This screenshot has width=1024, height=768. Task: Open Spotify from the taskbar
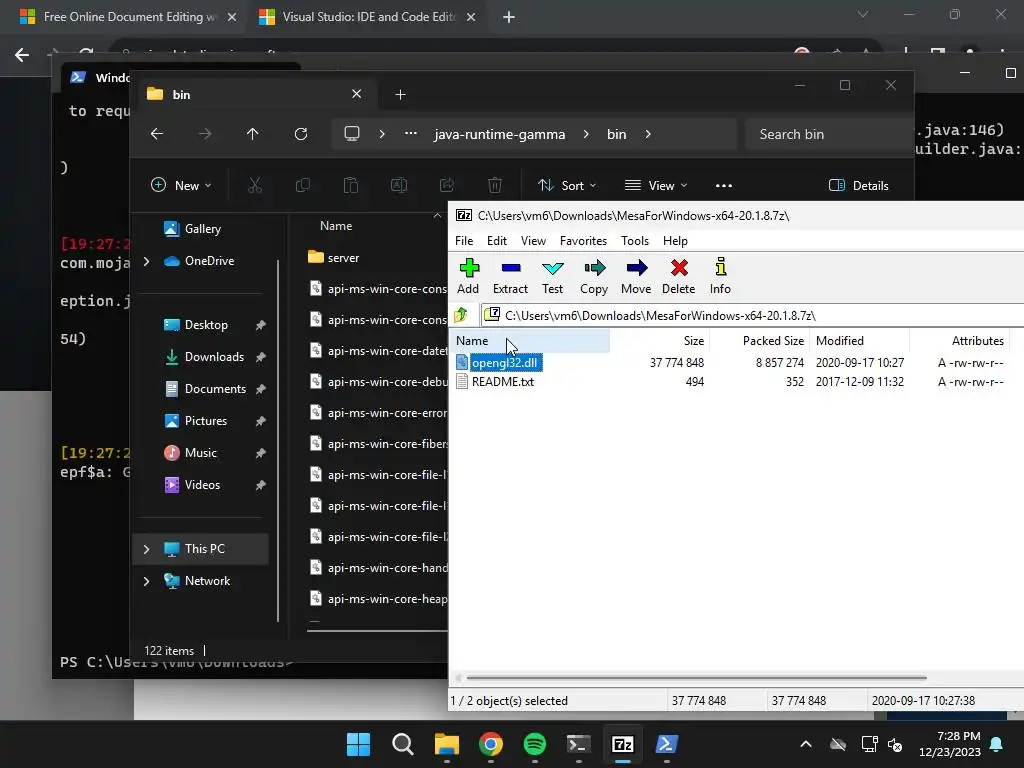(x=535, y=744)
